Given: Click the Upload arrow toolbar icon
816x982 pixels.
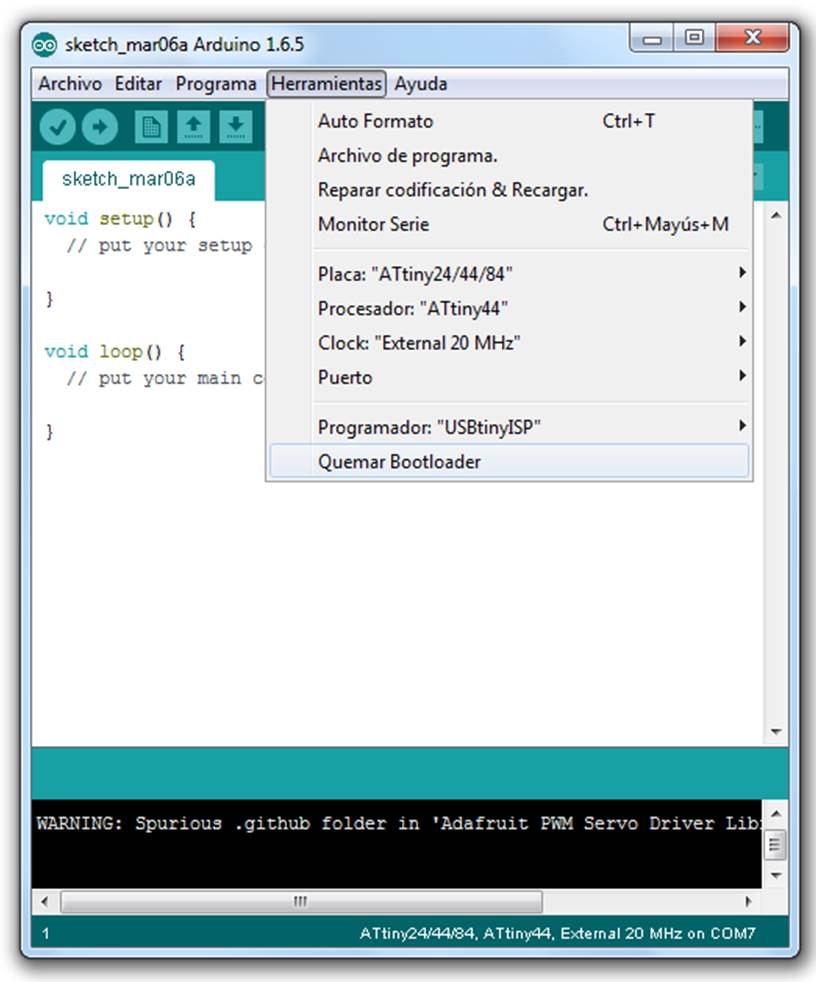Looking at the screenshot, I should [100, 127].
